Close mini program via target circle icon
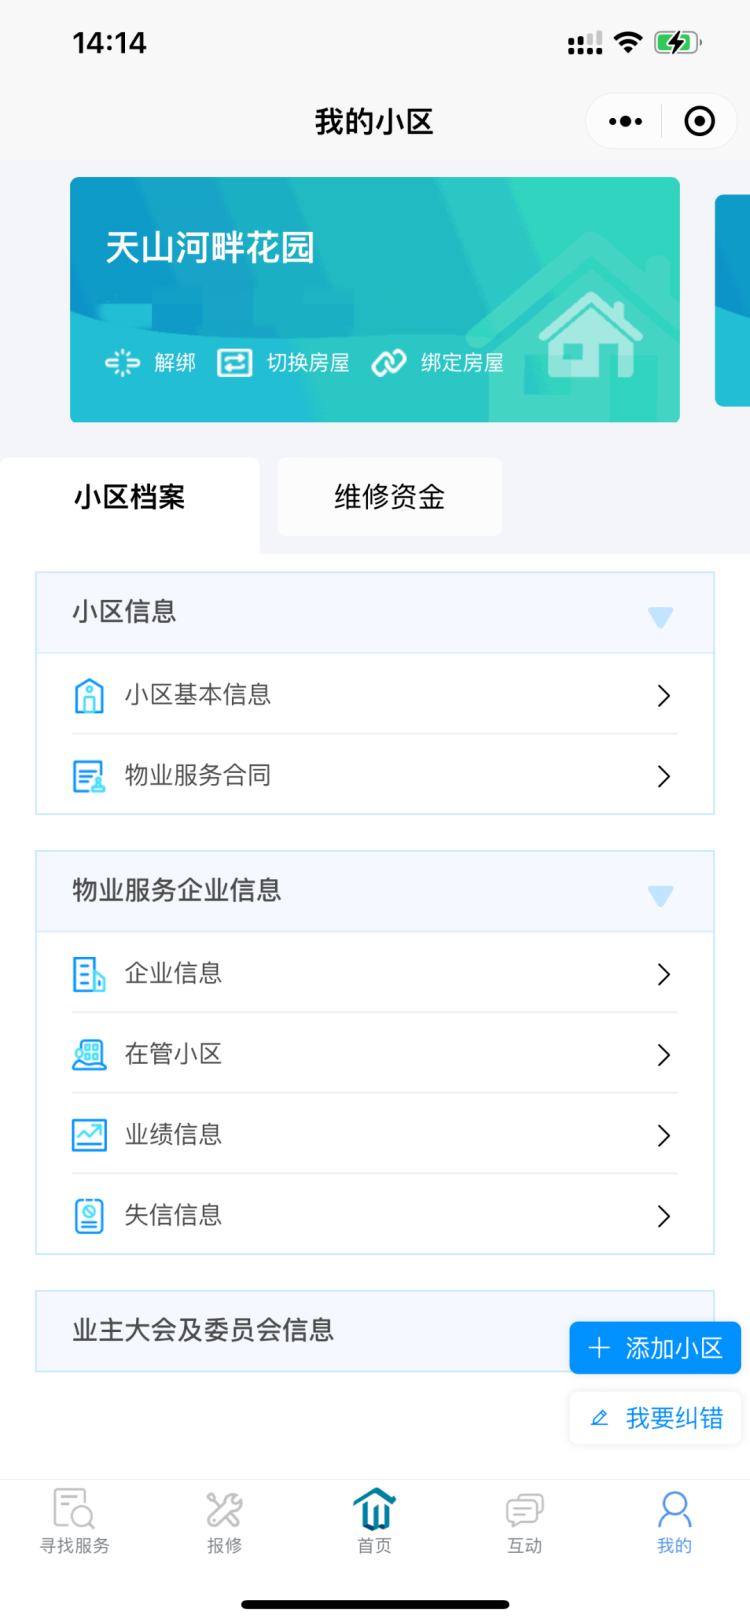 pyautogui.click(x=699, y=122)
